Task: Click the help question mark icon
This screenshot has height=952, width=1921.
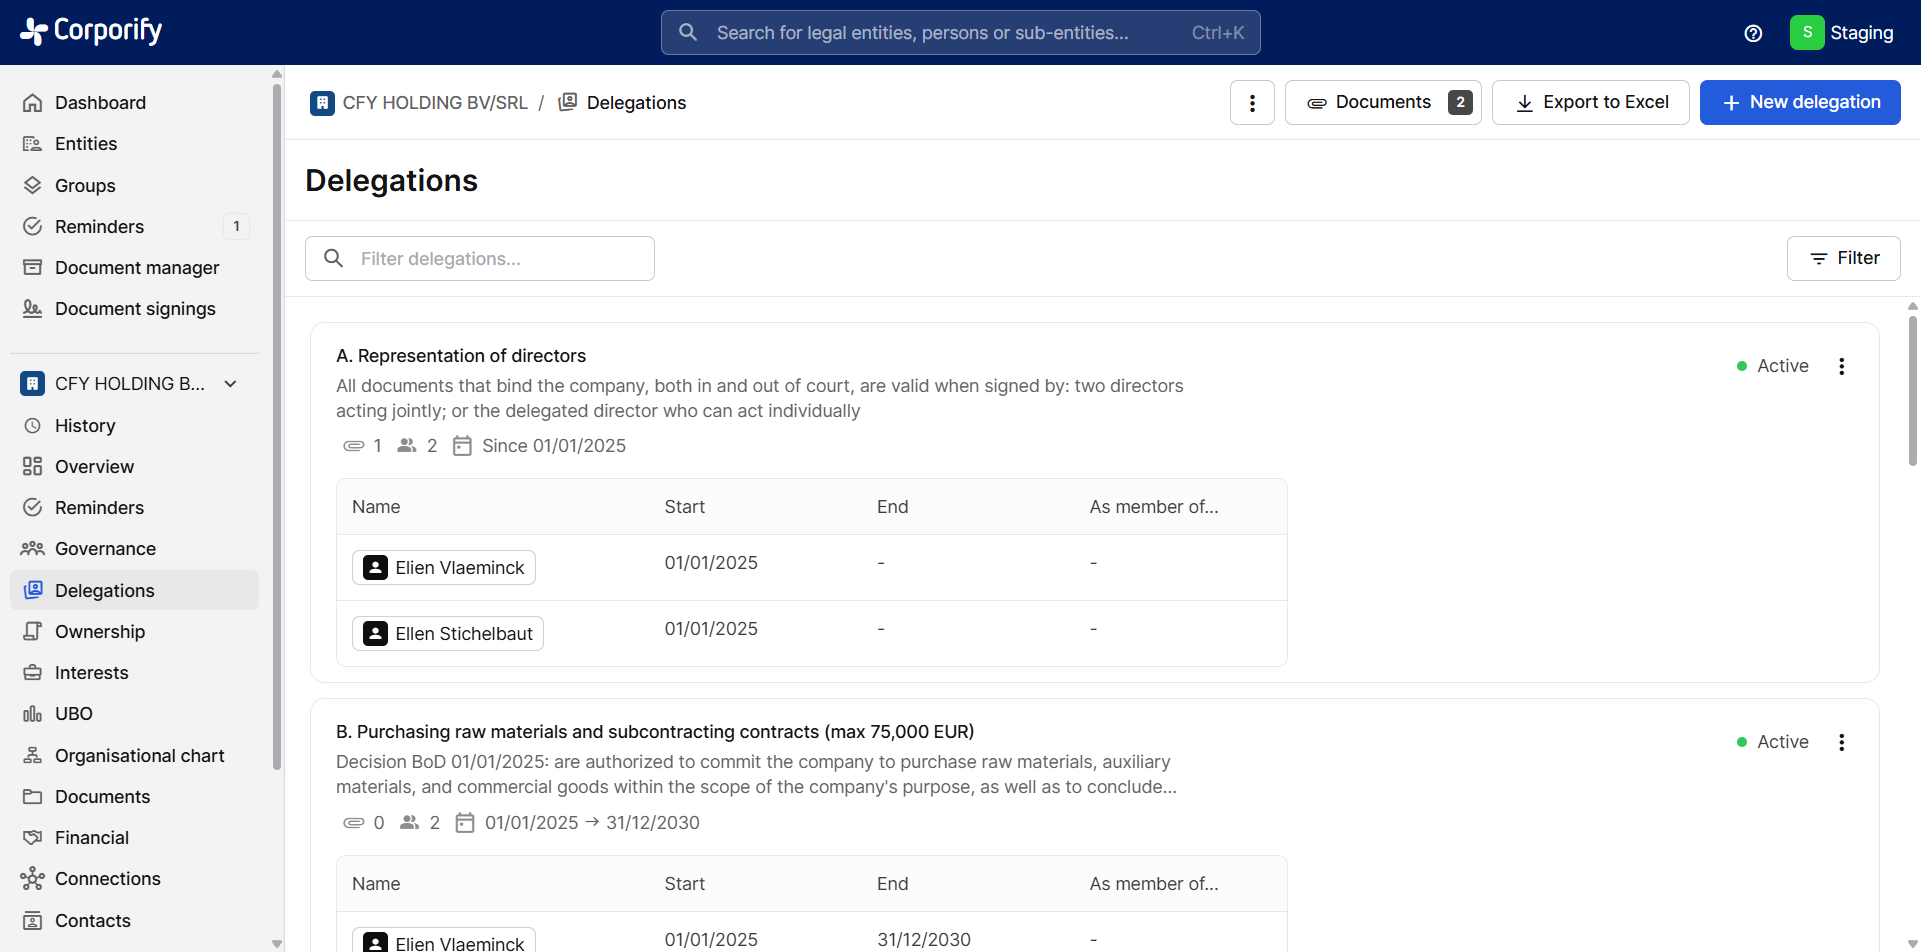Action: pos(1753,33)
